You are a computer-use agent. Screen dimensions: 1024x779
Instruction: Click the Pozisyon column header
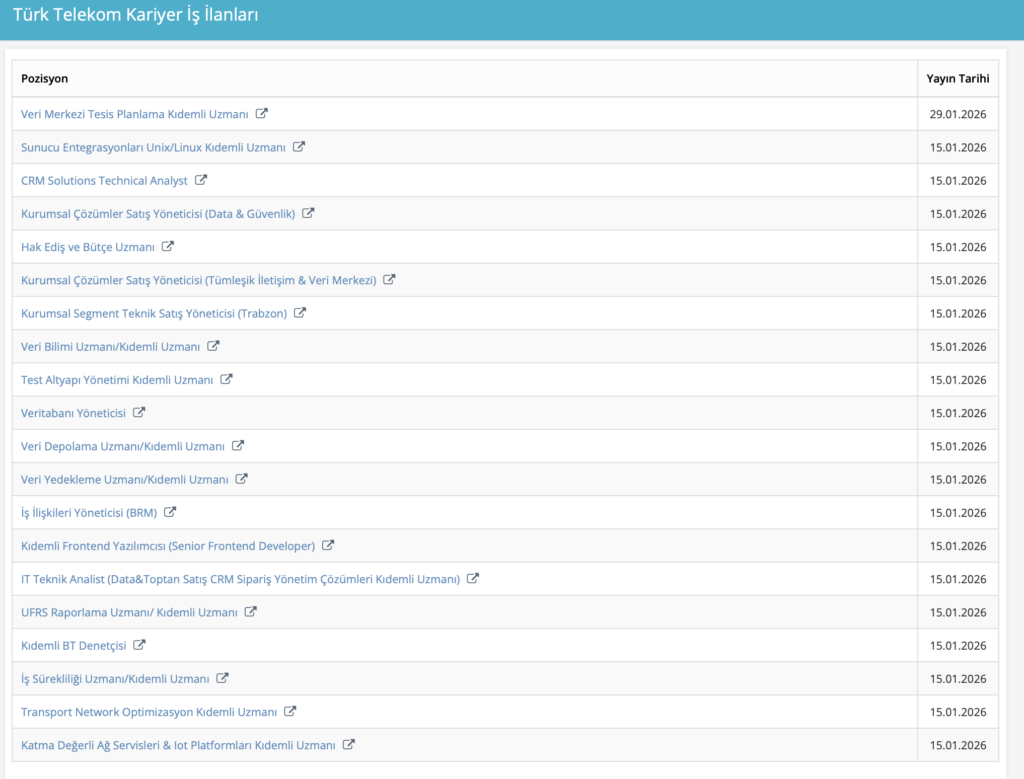(45, 78)
